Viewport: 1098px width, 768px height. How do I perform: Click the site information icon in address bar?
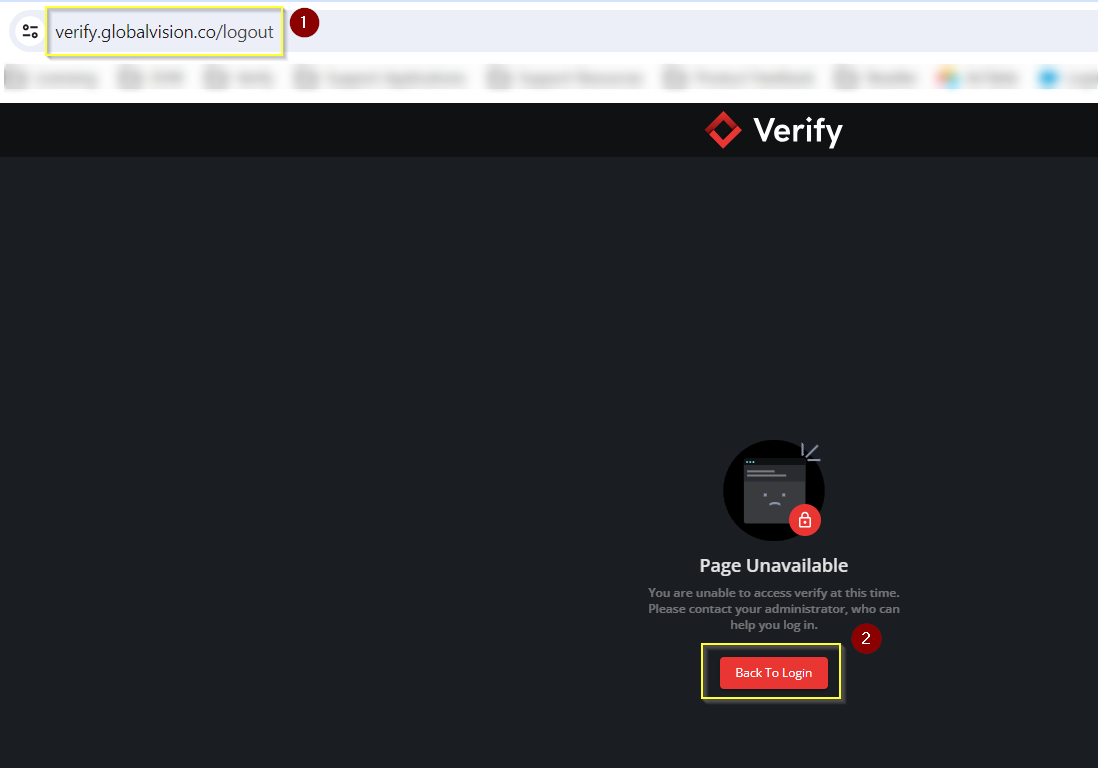point(30,31)
